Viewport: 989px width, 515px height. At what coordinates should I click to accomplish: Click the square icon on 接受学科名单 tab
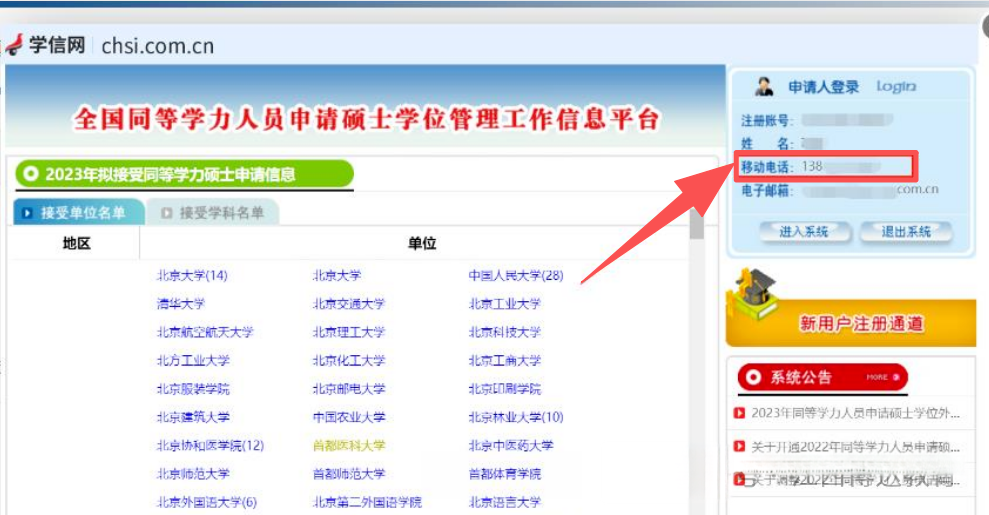pyautogui.click(x=167, y=213)
